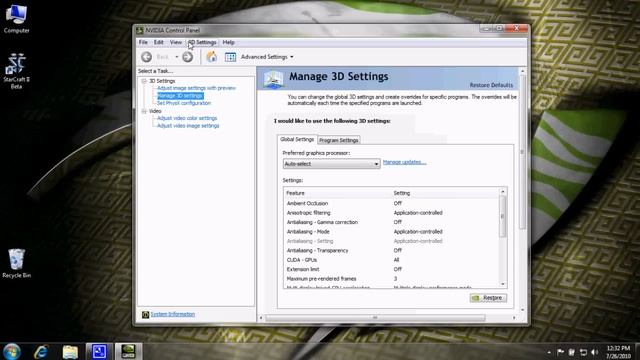Select the Anisotropic filtering row
Viewport: 640px width, 360px height.
(x=391, y=213)
